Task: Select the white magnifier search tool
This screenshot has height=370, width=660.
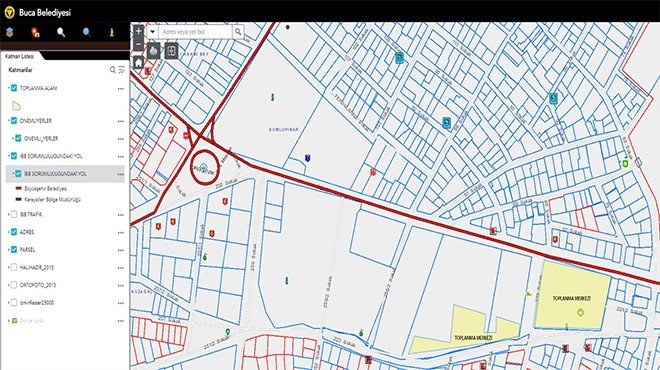Action: [x=61, y=32]
